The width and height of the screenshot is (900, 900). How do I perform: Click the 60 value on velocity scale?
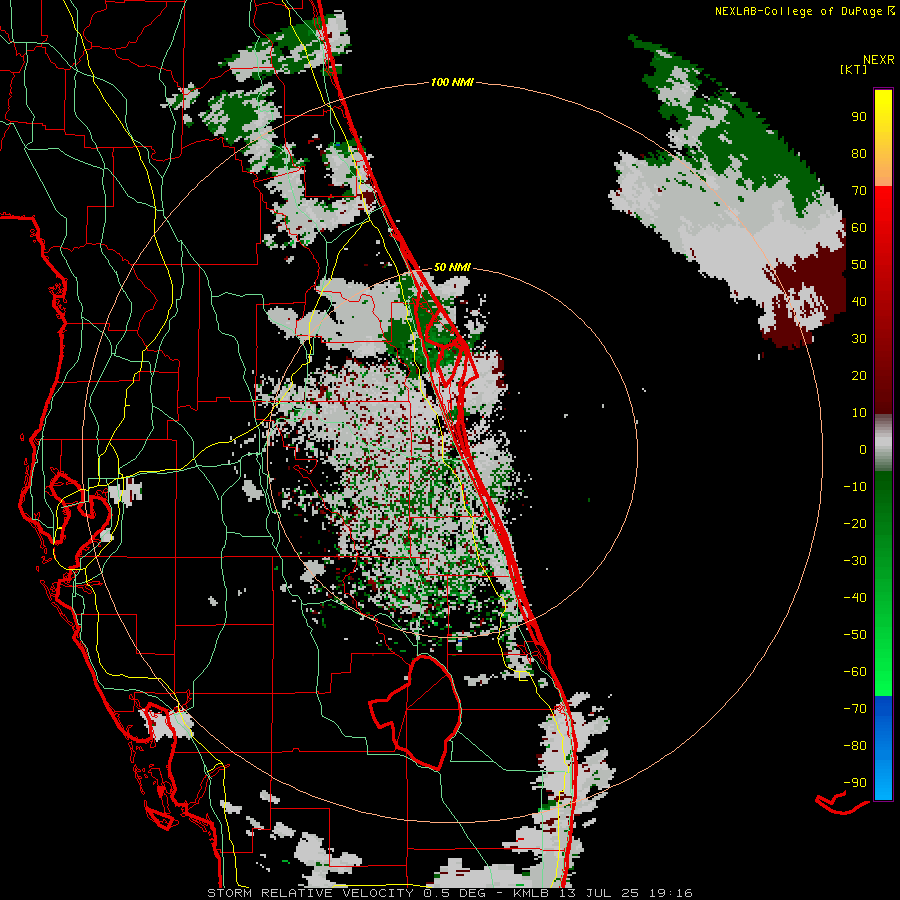[x=859, y=228]
